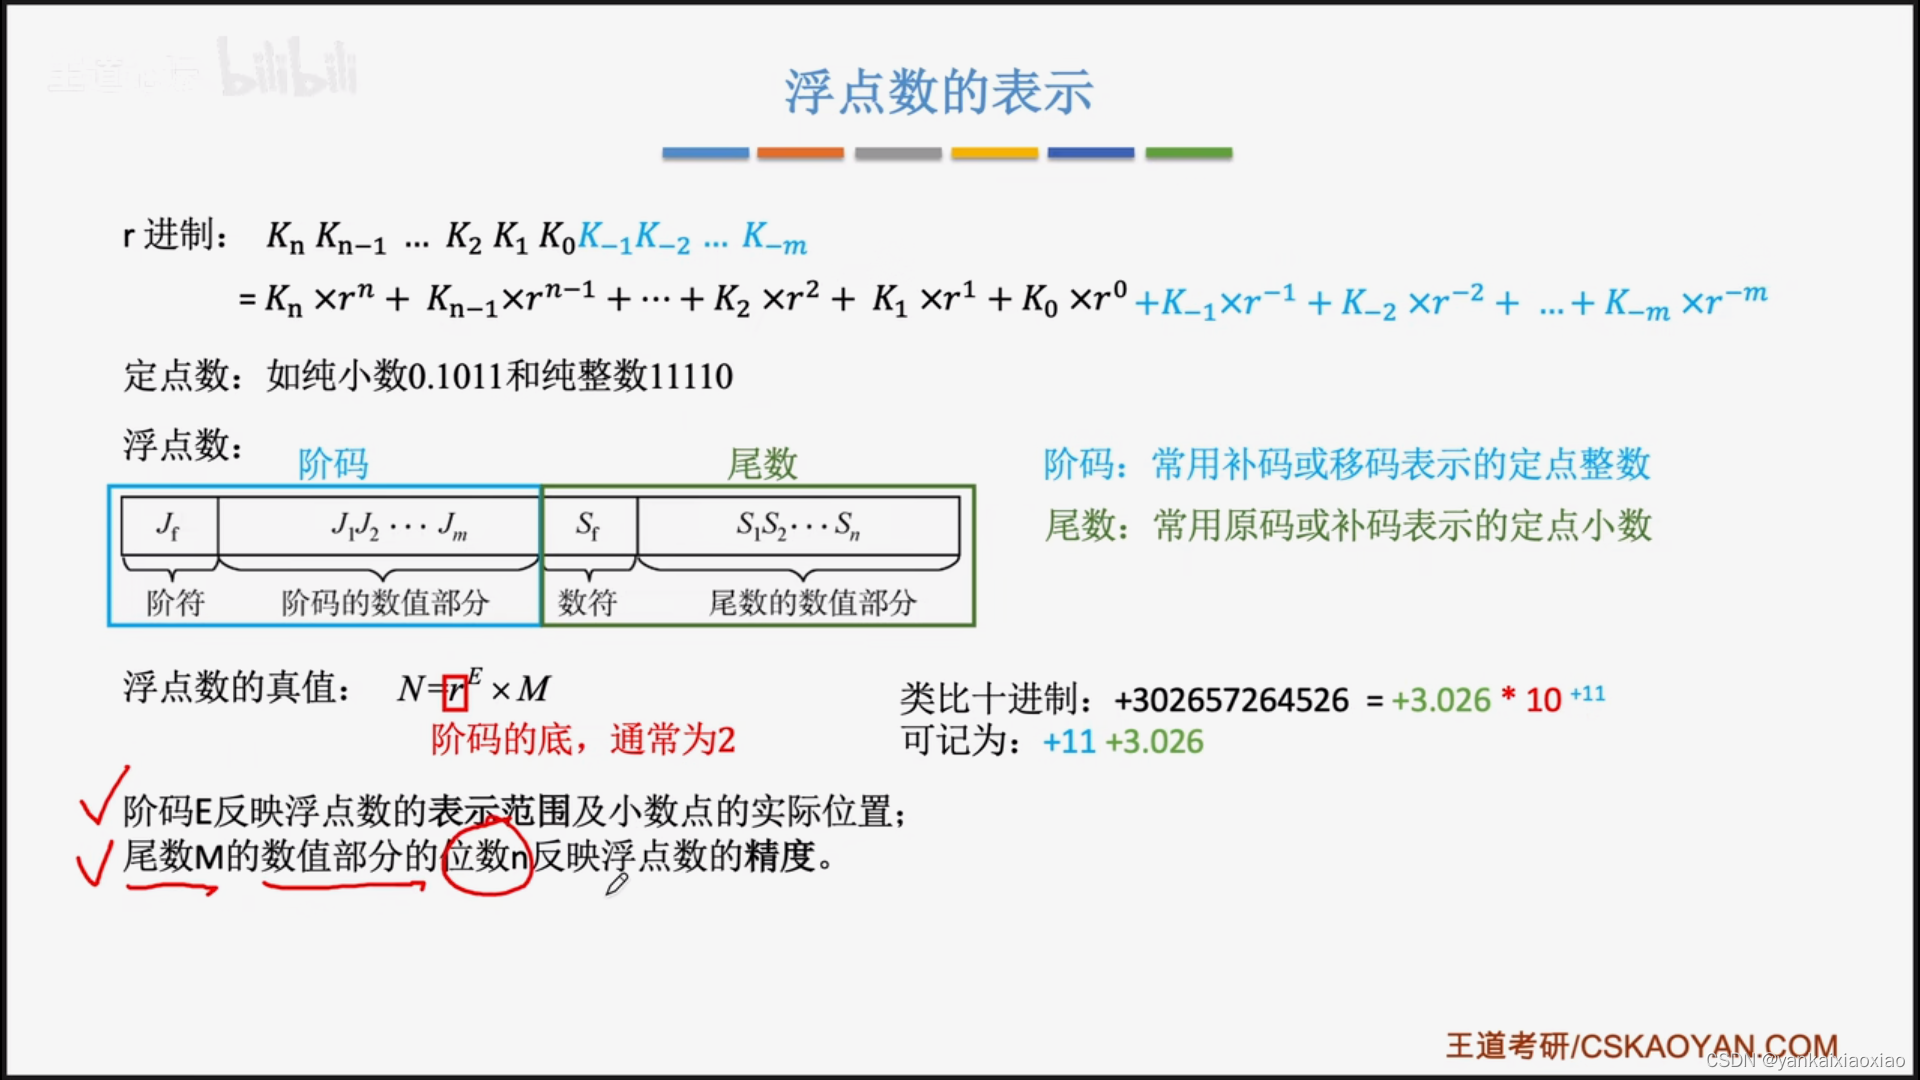Viewport: 1920px width, 1080px height.
Task: Click the Jf cell in the diagram
Action: (x=169, y=526)
